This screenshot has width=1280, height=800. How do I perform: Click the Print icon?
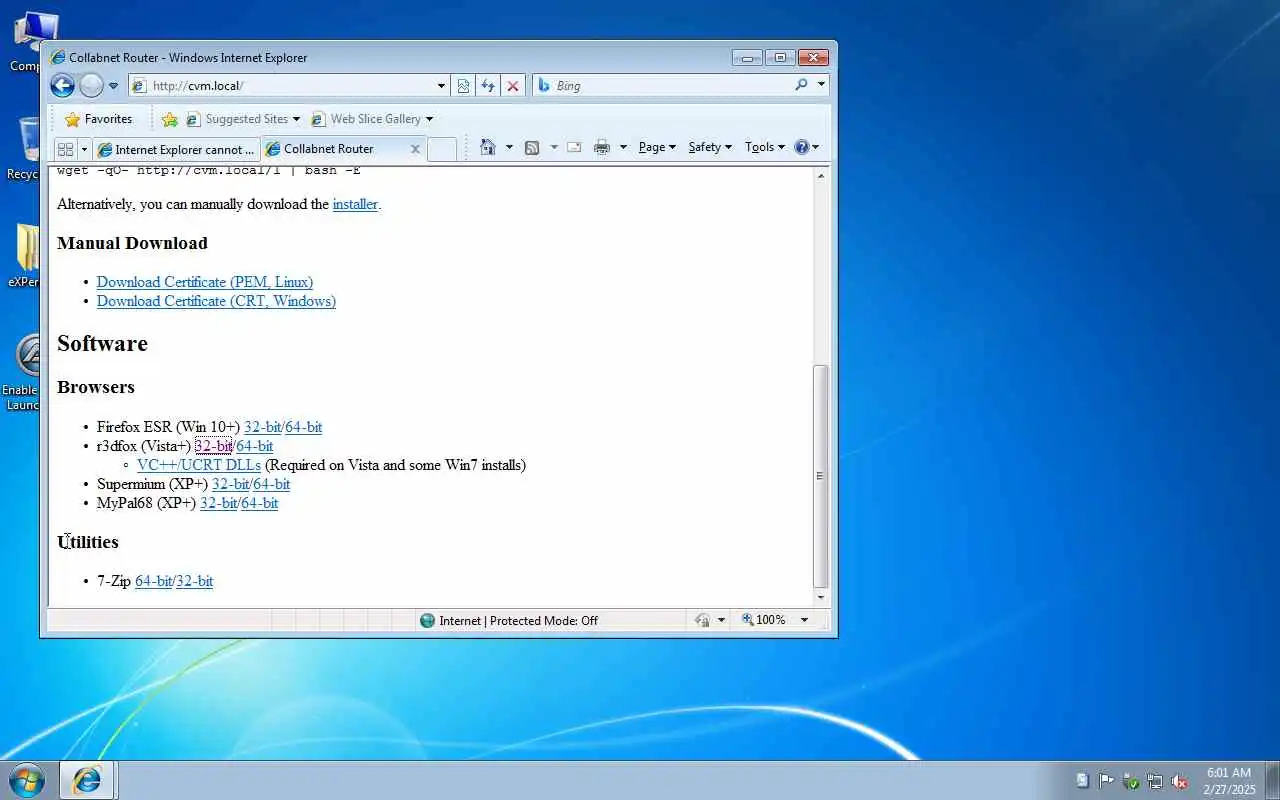[601, 147]
